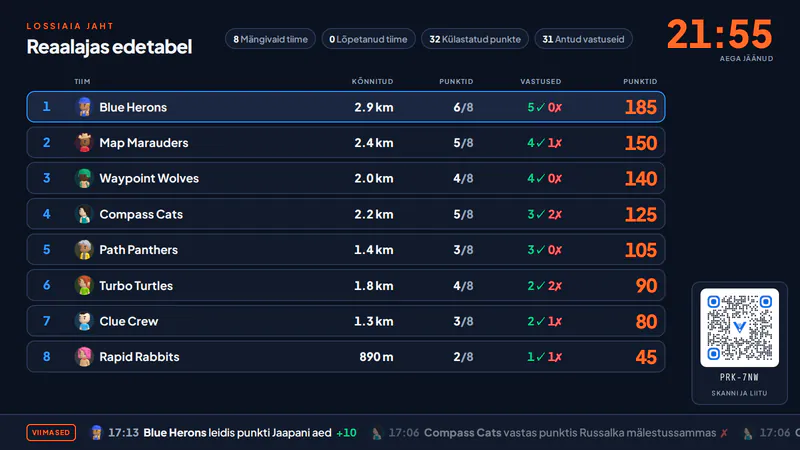Click the Path Panthers team avatar
The width and height of the screenshot is (800, 450).
click(x=84, y=250)
